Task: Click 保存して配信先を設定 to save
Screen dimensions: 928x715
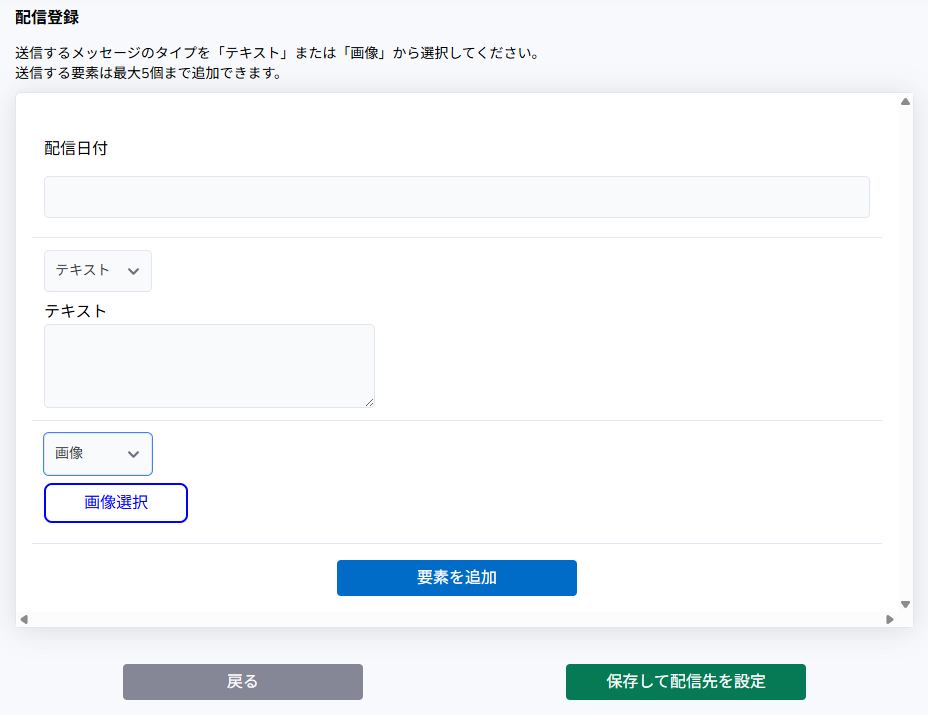Action: click(x=685, y=682)
